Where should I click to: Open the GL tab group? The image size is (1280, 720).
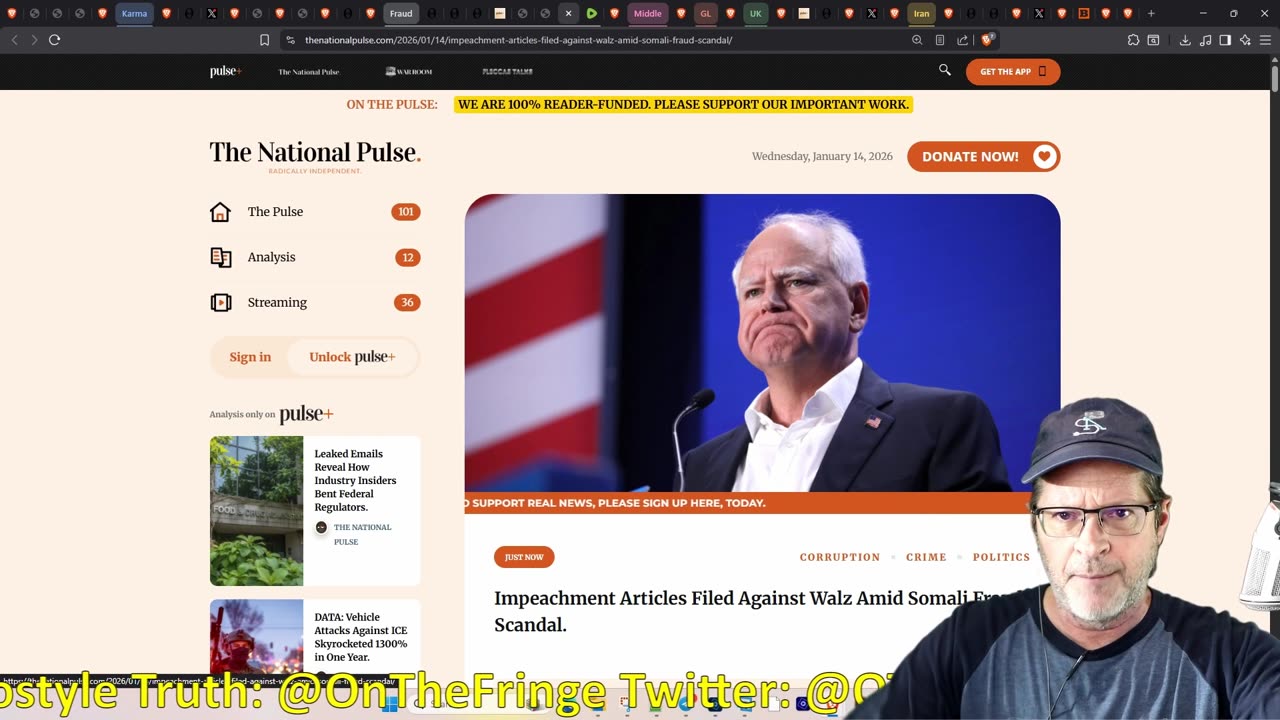point(706,13)
